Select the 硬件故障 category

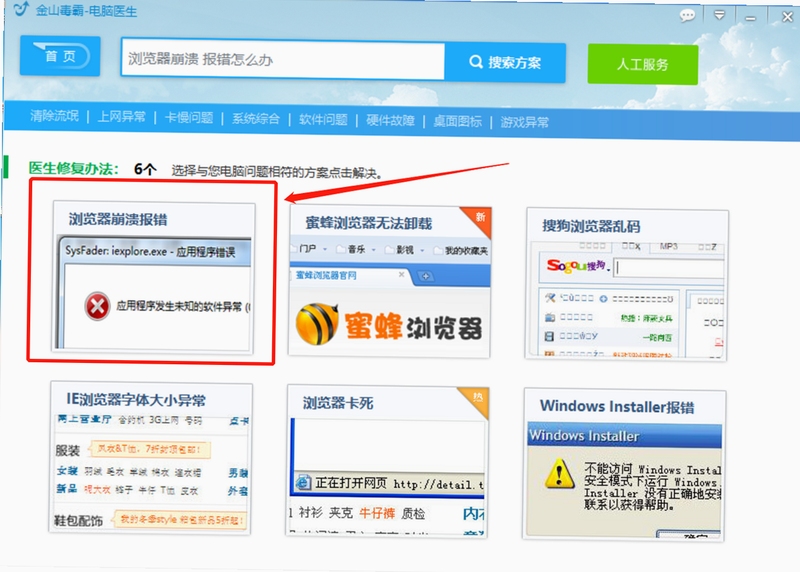390,120
